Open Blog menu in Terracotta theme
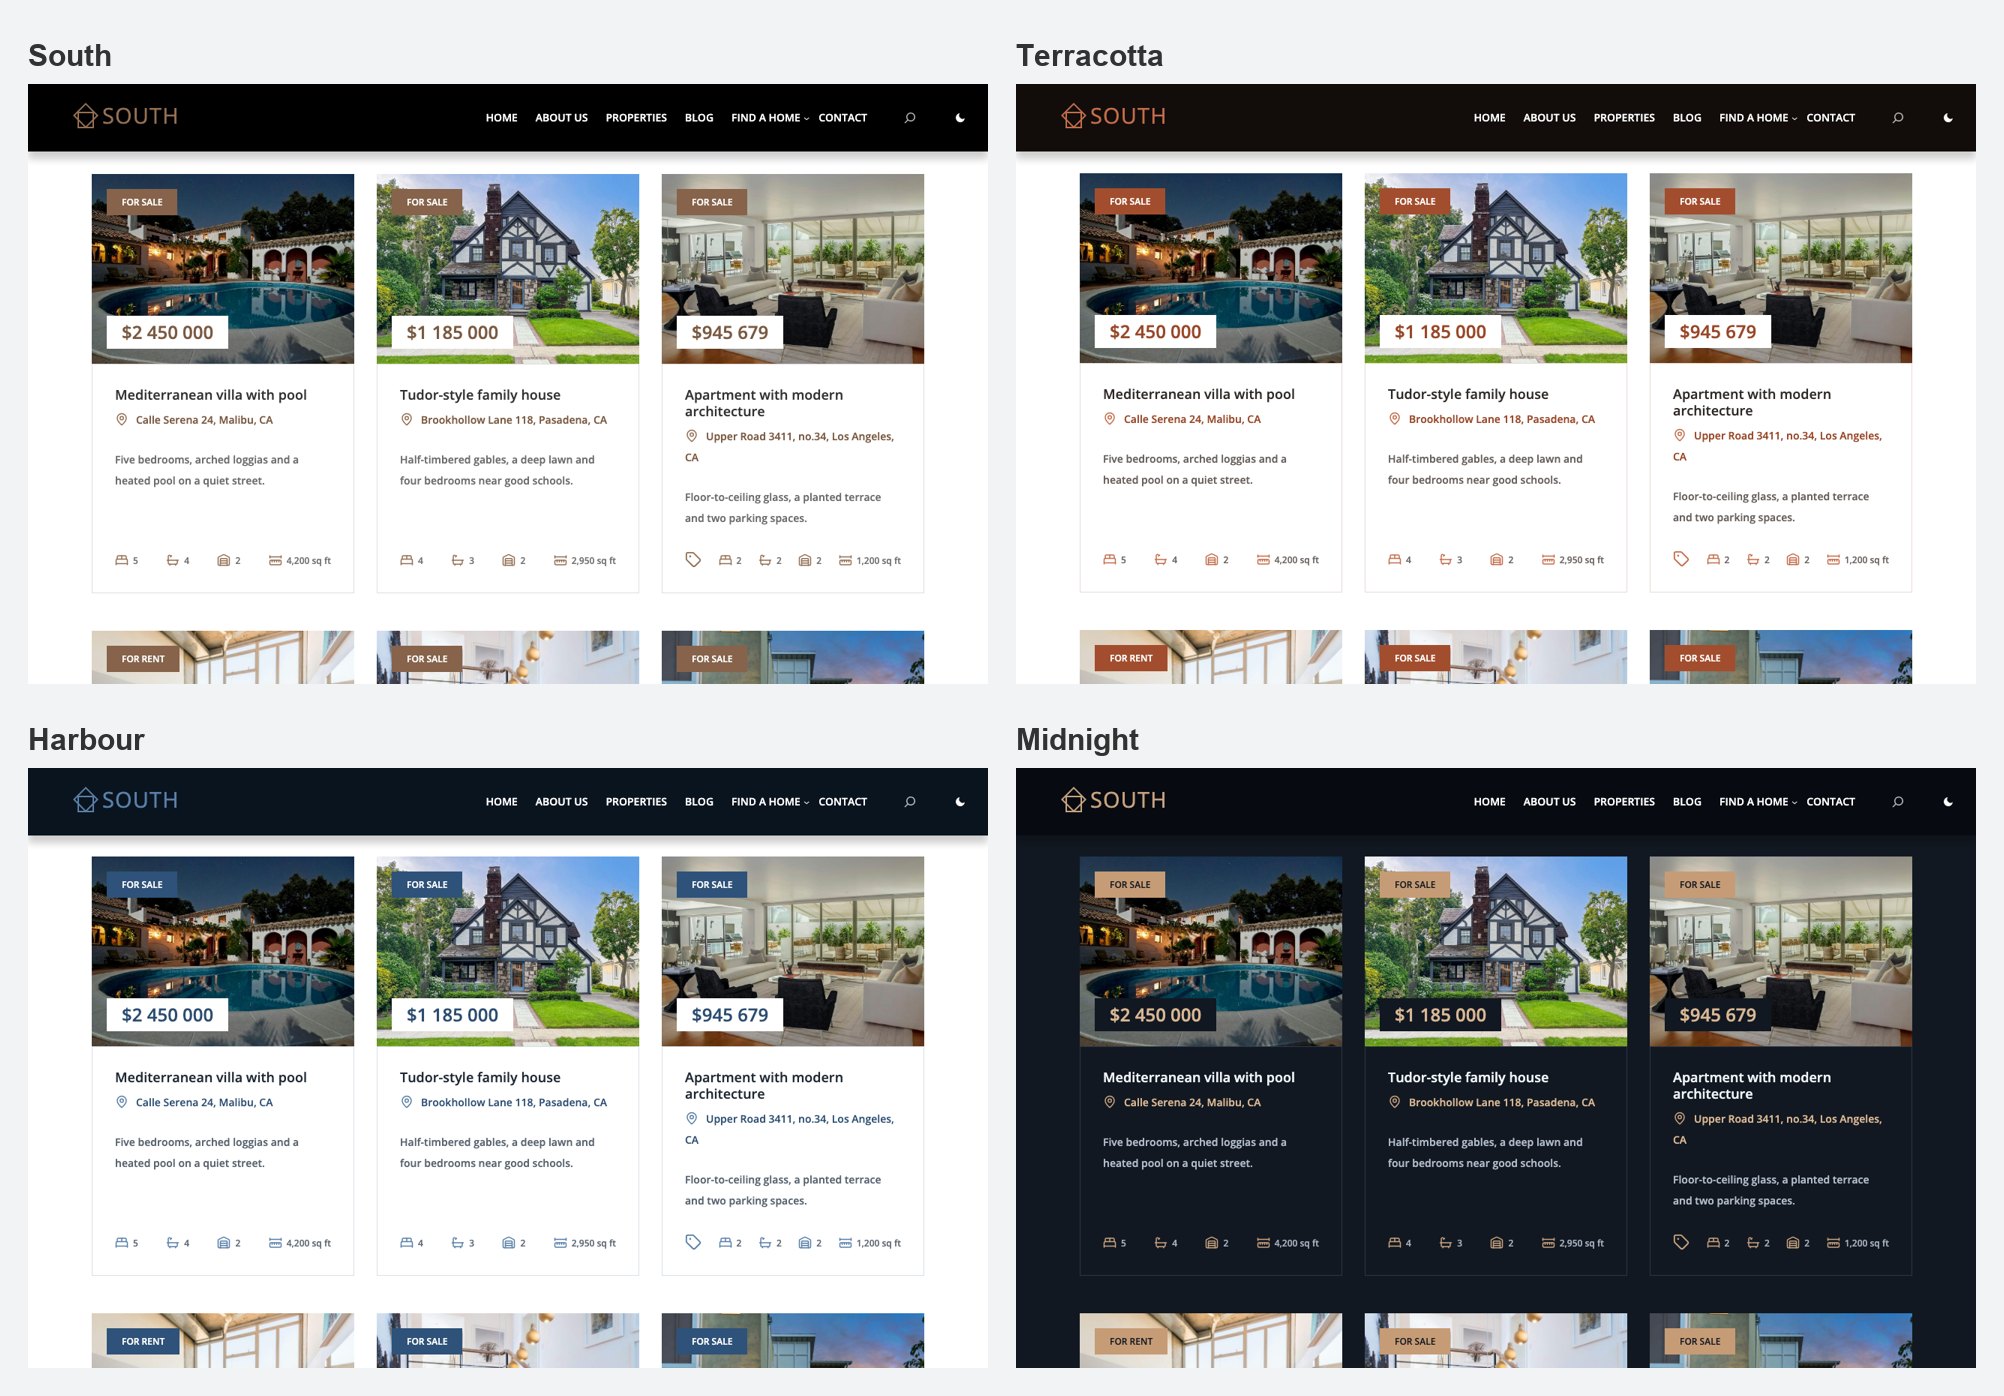 coord(1687,118)
